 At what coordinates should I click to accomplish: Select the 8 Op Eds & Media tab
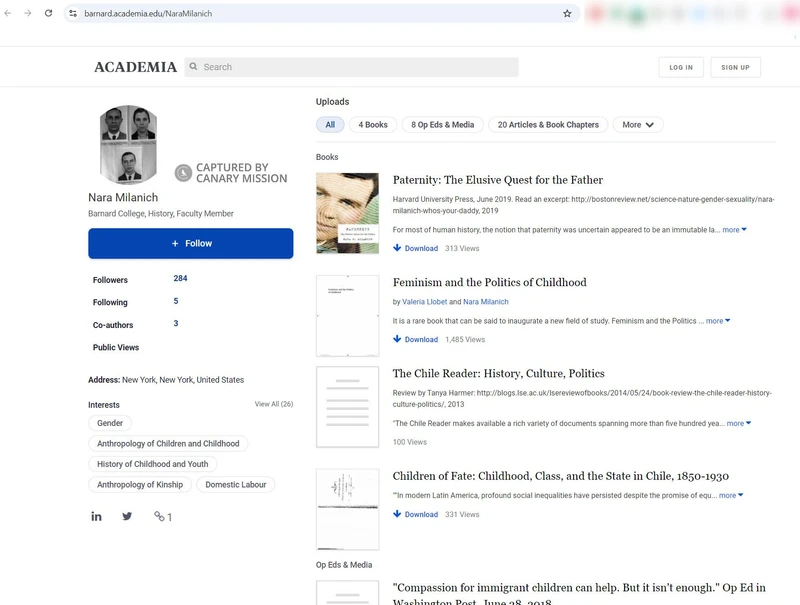pyautogui.click(x=442, y=125)
